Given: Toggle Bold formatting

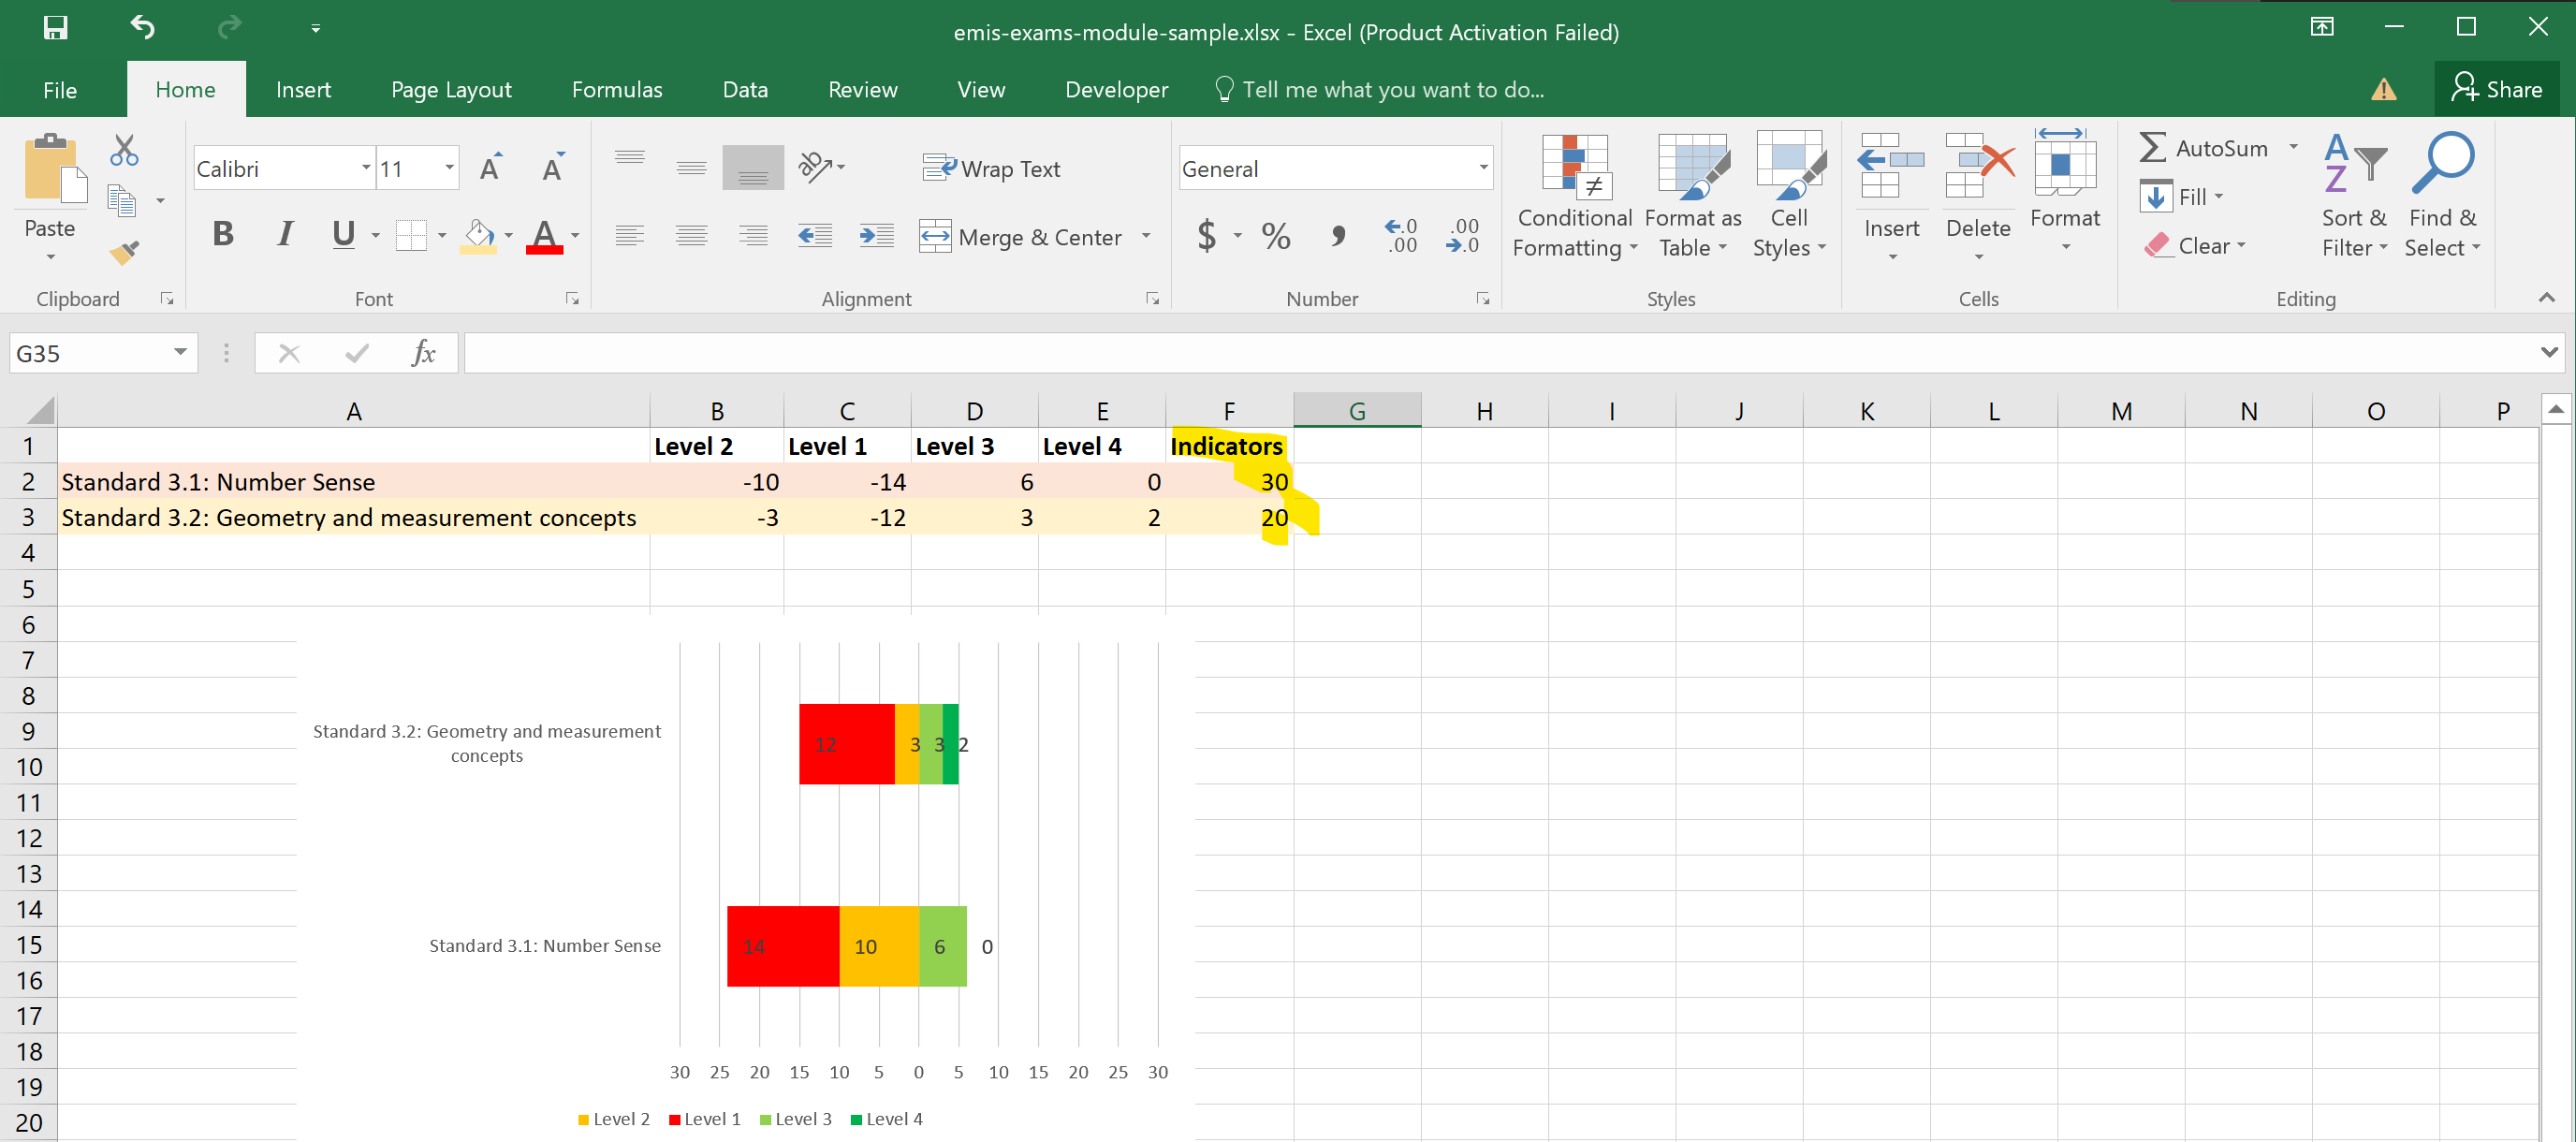Looking at the screenshot, I should [x=223, y=234].
